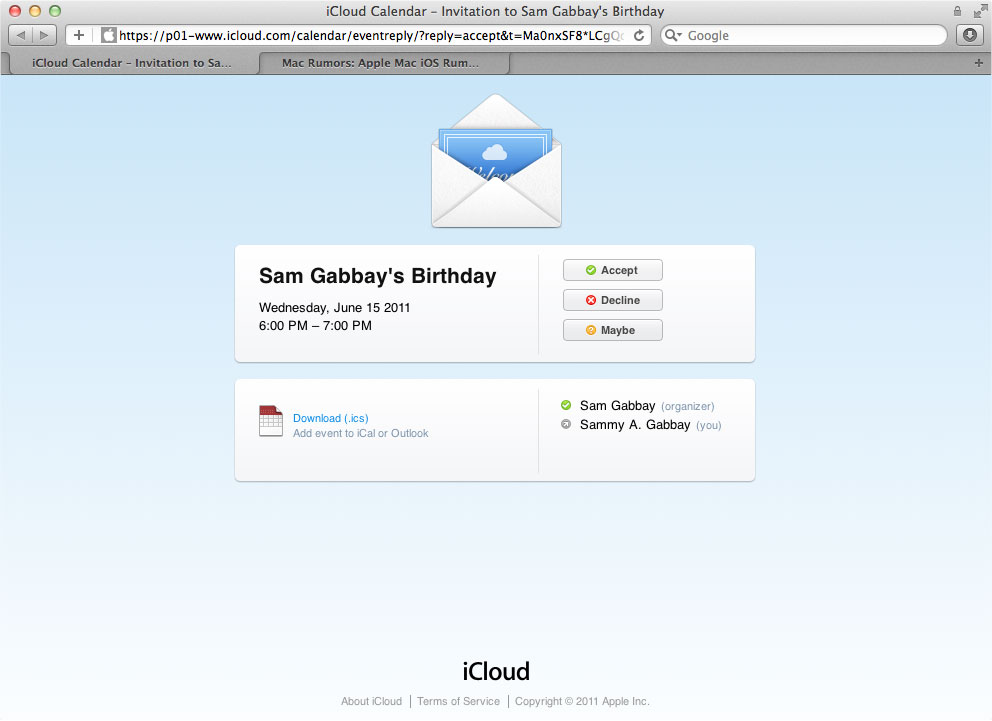Viewport: 992px width, 721px height.
Task: Click the Sammy A. Gabbay attendee name
Action: coord(635,425)
